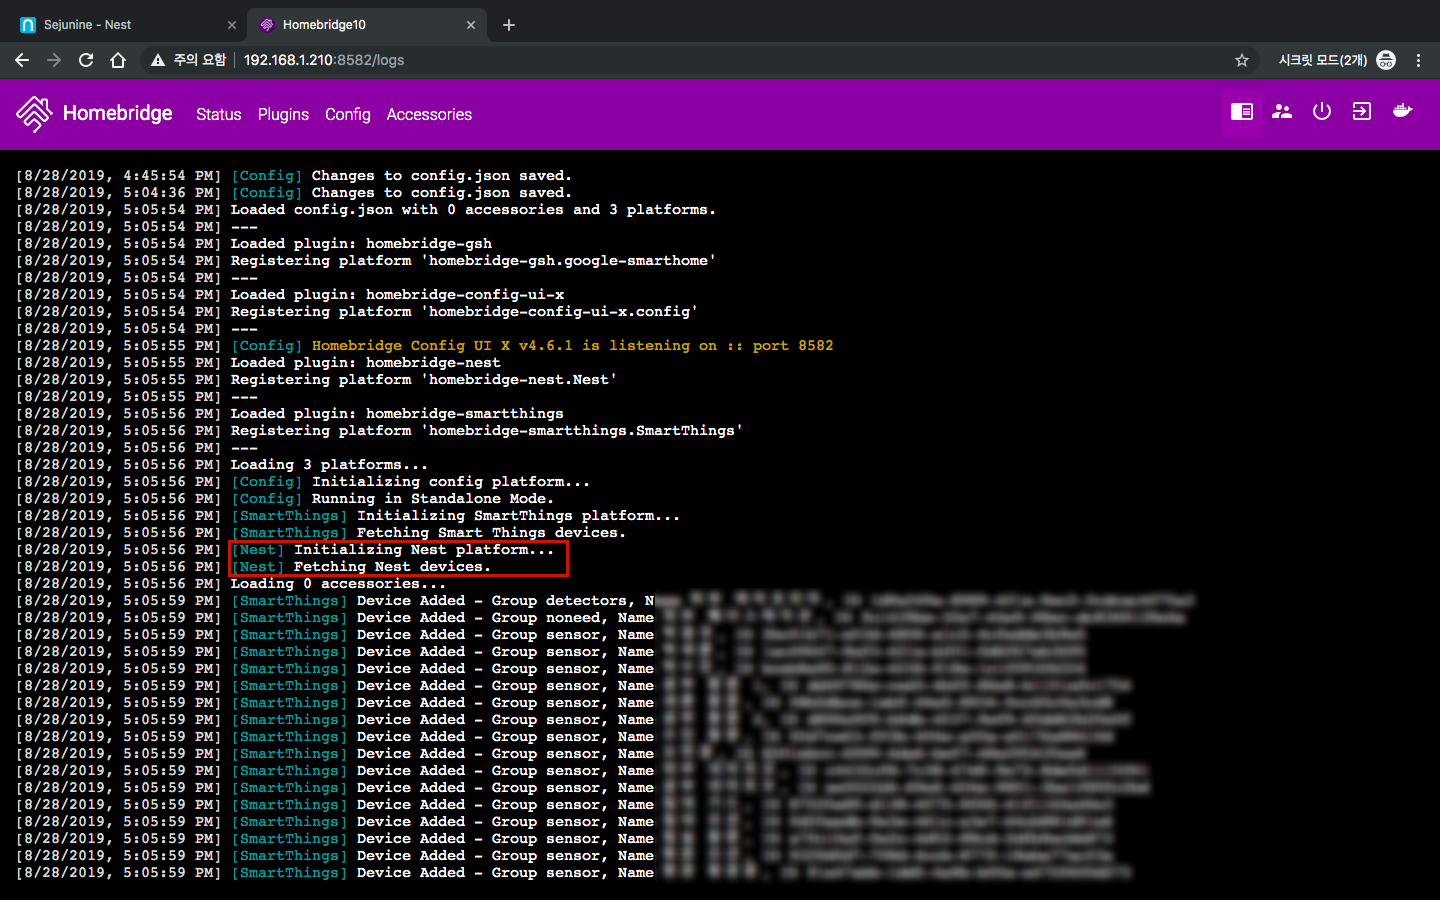The image size is (1440, 900).
Task: Click the address bar URL
Action: coord(324,60)
